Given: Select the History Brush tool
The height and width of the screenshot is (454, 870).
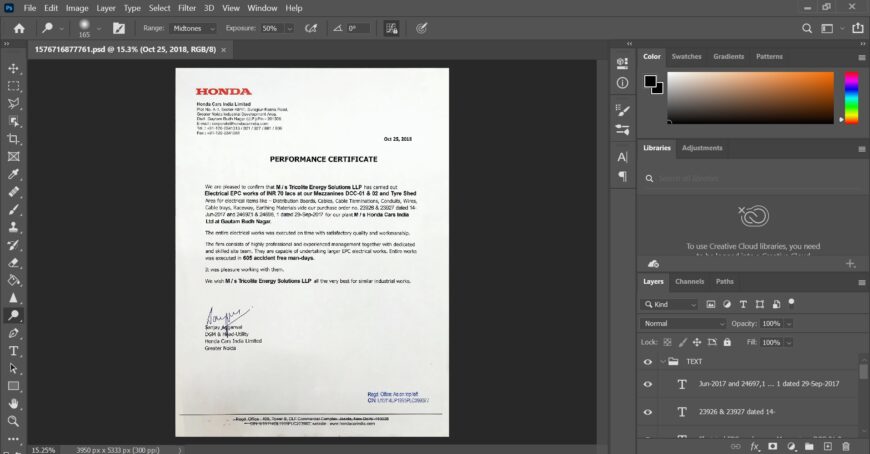Looking at the screenshot, I should pyautogui.click(x=13, y=245).
